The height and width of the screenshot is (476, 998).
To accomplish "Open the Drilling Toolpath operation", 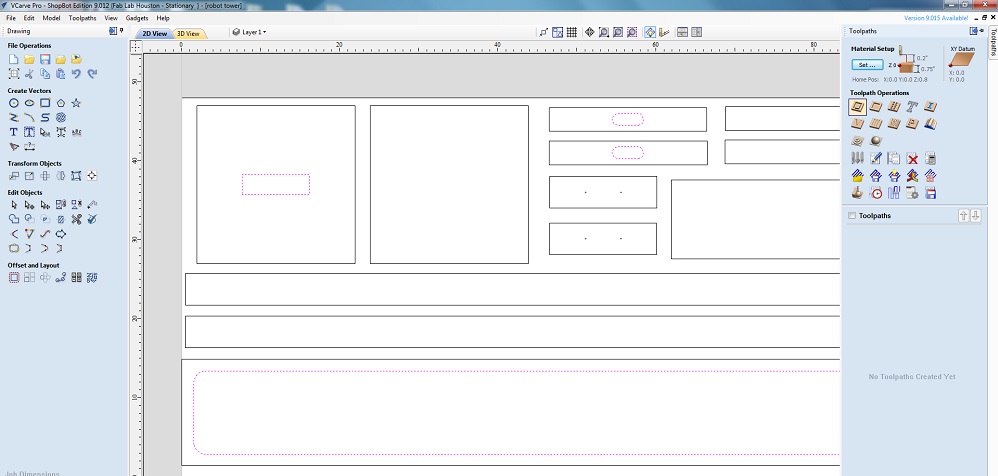I will pyautogui.click(x=894, y=107).
